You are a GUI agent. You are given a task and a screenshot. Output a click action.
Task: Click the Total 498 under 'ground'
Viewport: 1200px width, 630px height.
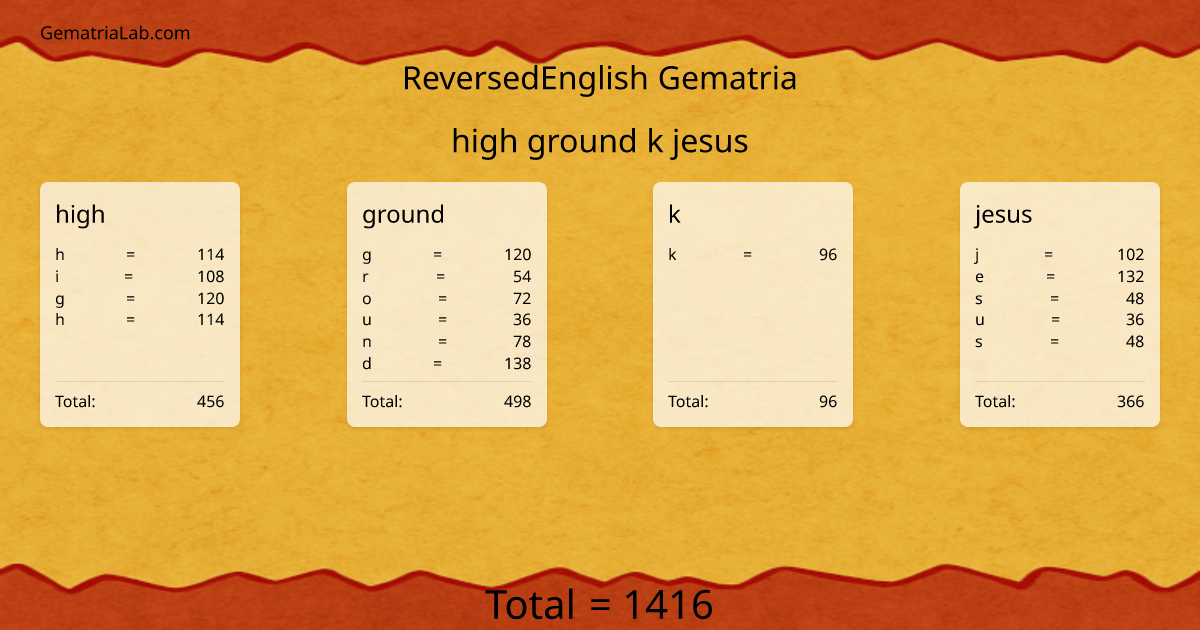[x=447, y=401]
